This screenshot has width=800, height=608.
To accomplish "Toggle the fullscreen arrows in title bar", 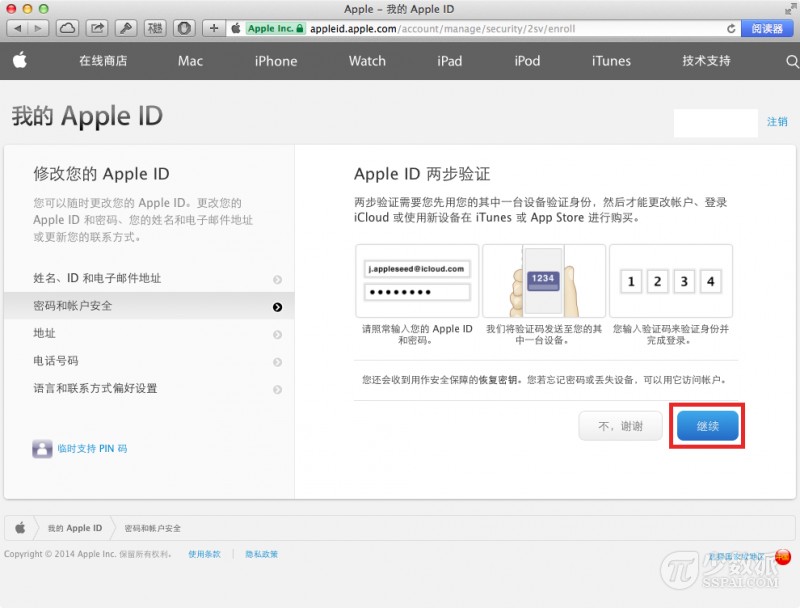I will pos(791,9).
